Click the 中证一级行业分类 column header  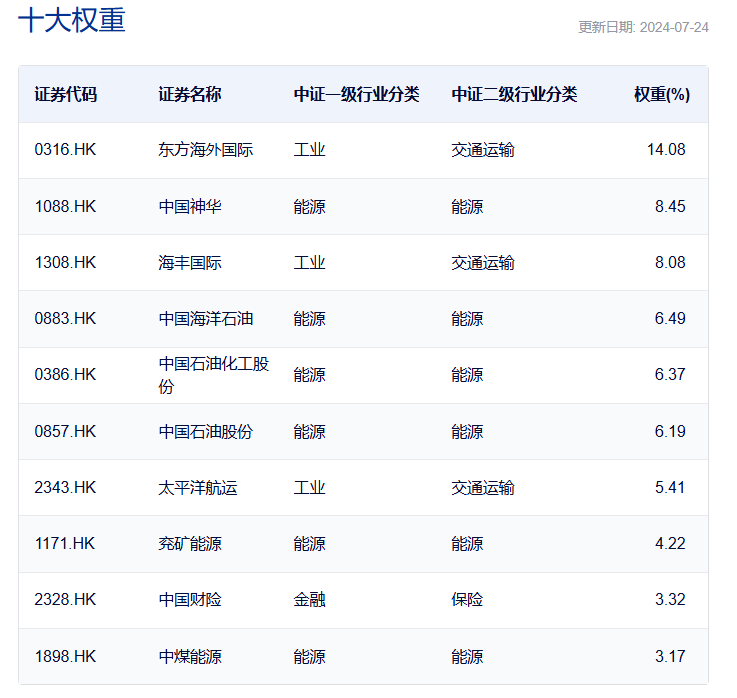click(x=356, y=94)
